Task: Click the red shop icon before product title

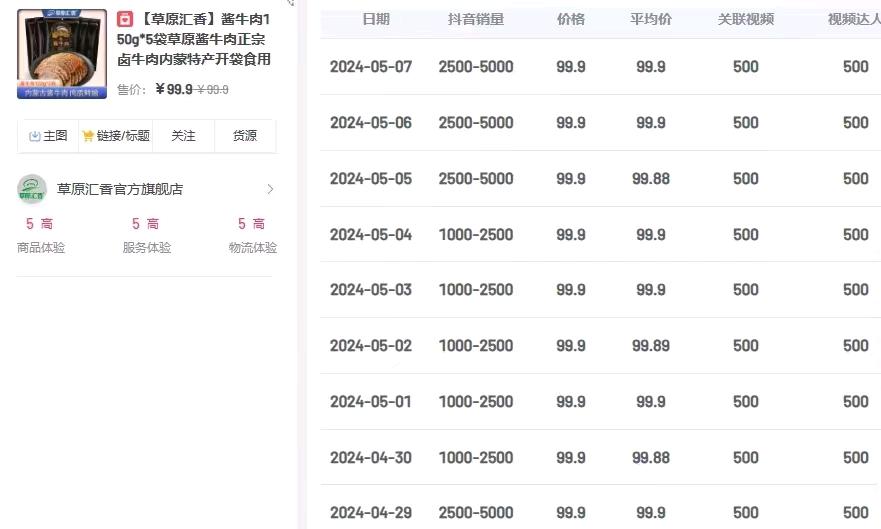Action: (x=125, y=19)
